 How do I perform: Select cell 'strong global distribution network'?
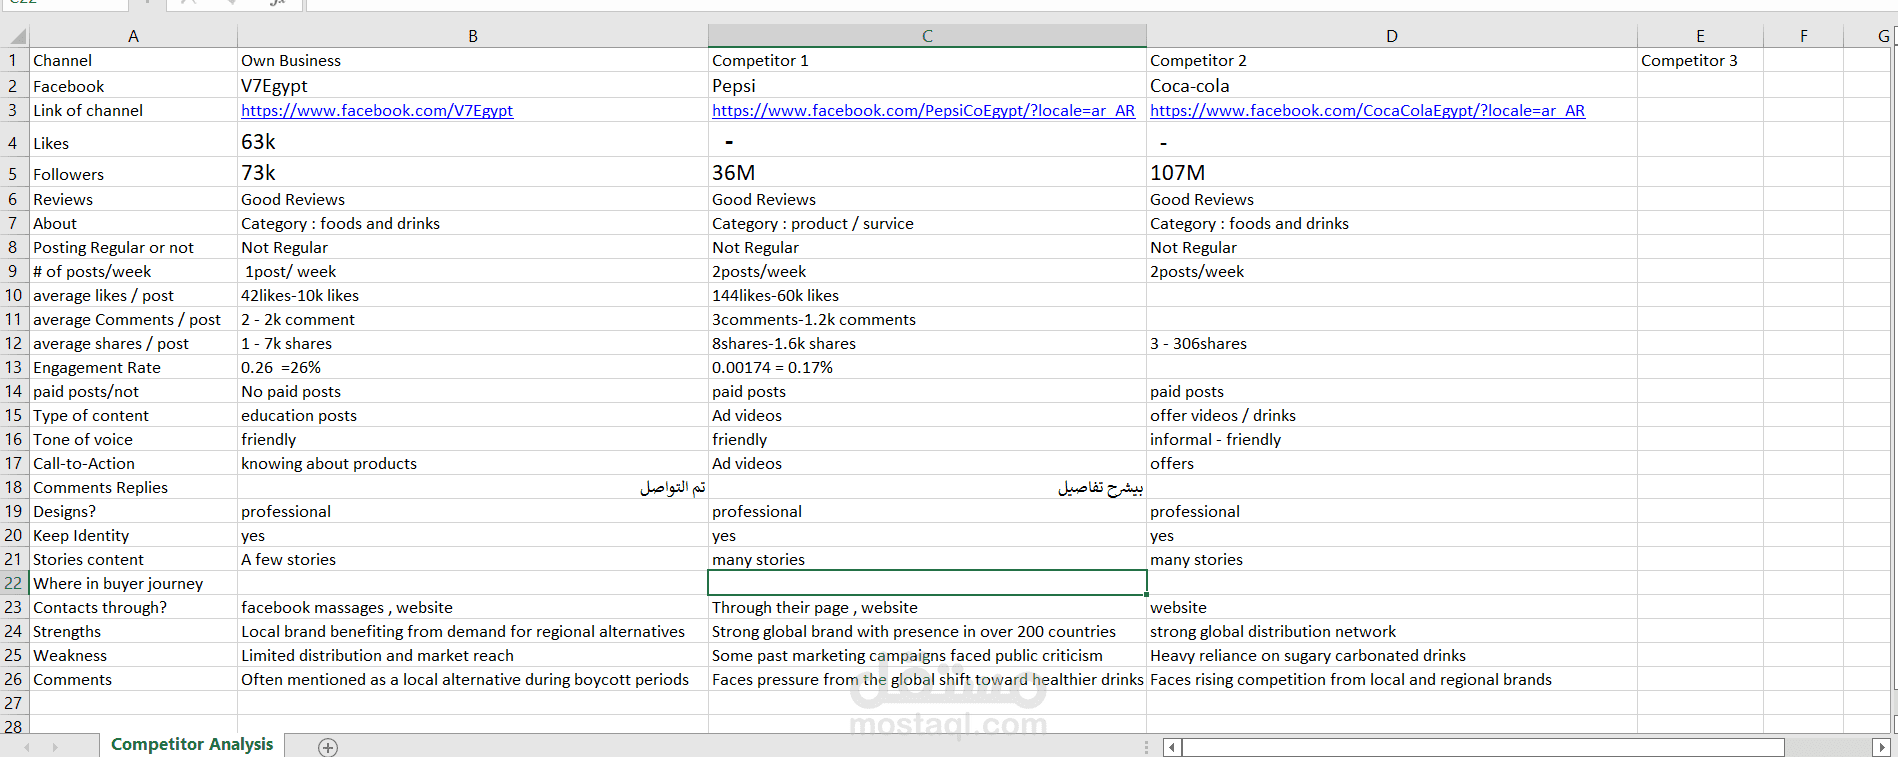tap(1392, 632)
